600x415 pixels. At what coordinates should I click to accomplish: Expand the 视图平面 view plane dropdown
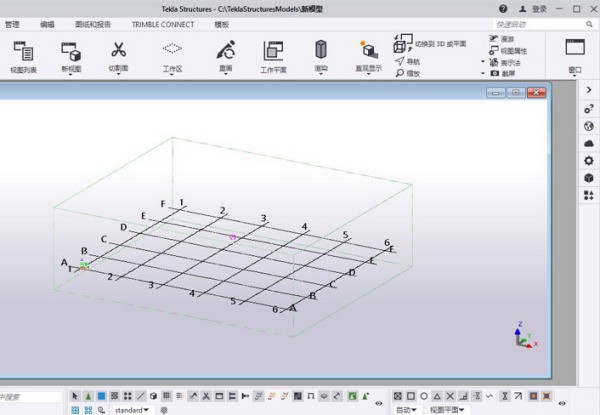coord(447,410)
